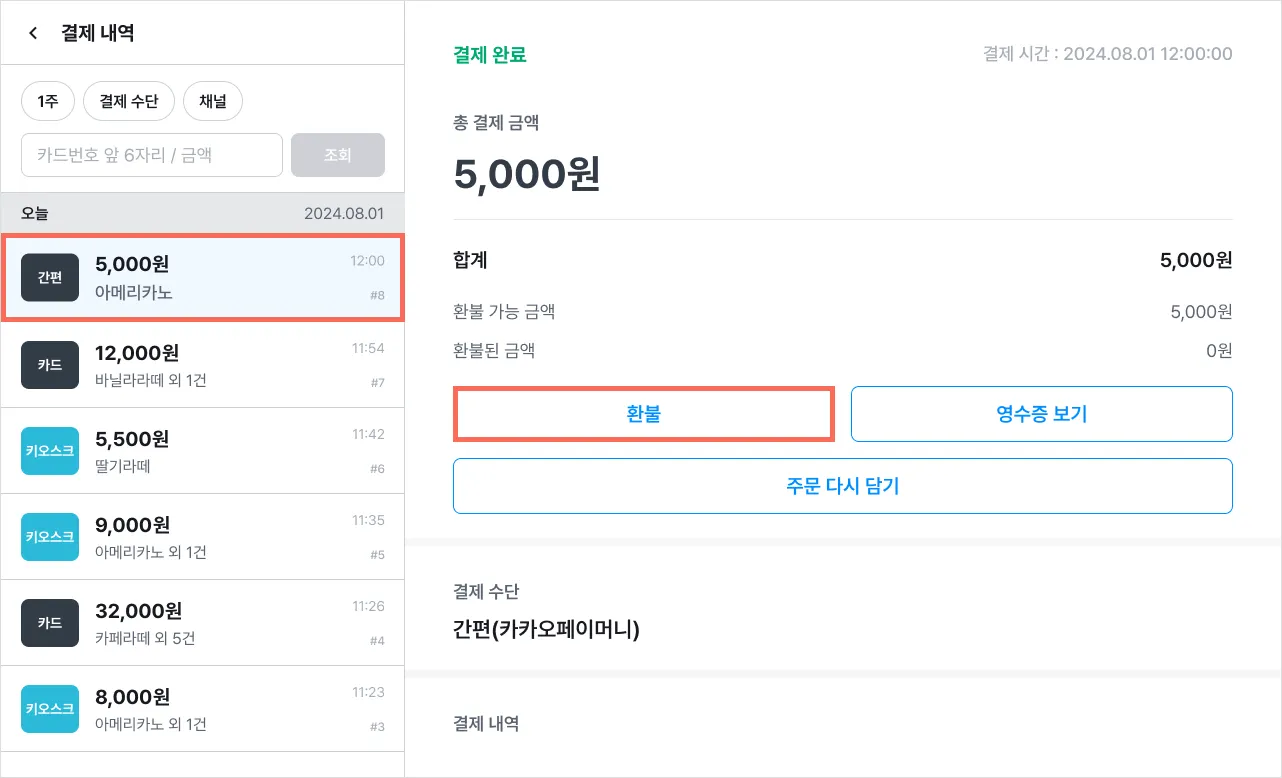Select payment entry #5 아메리카노 외 1건

tap(230, 537)
